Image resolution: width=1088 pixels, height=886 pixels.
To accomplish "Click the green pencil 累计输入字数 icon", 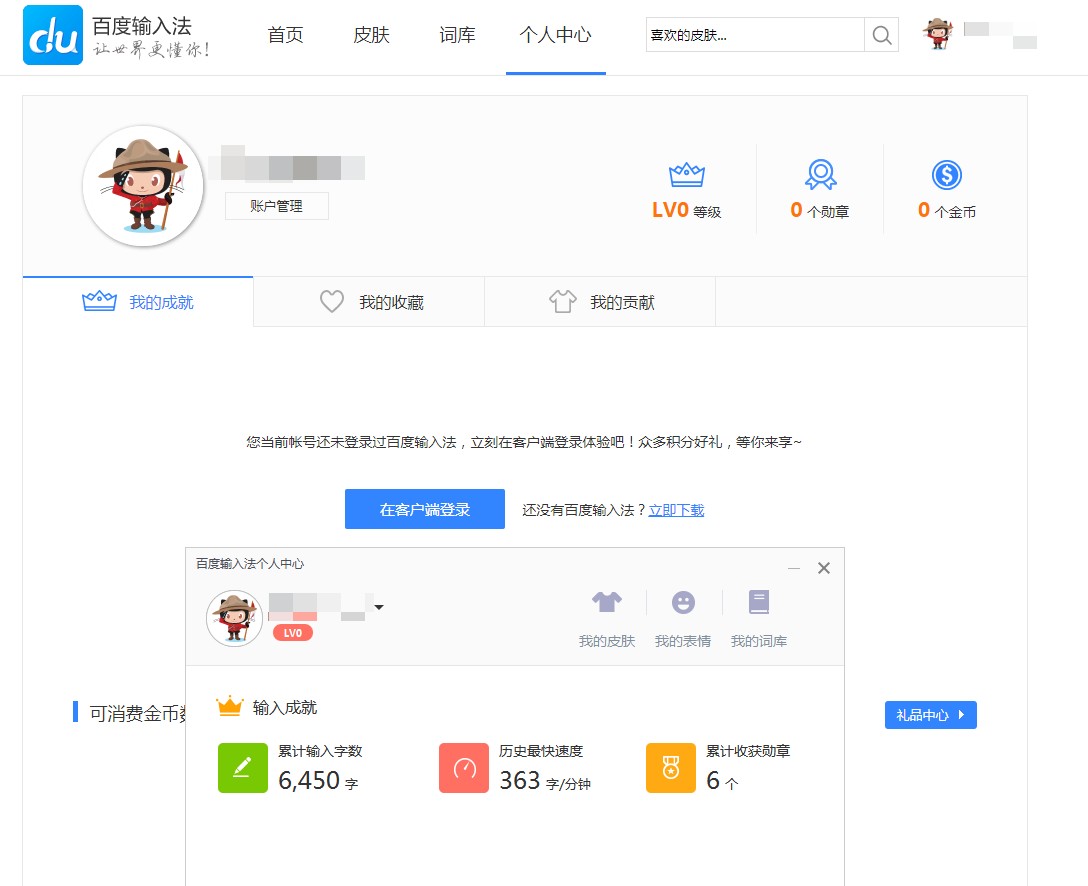I will click(x=243, y=767).
